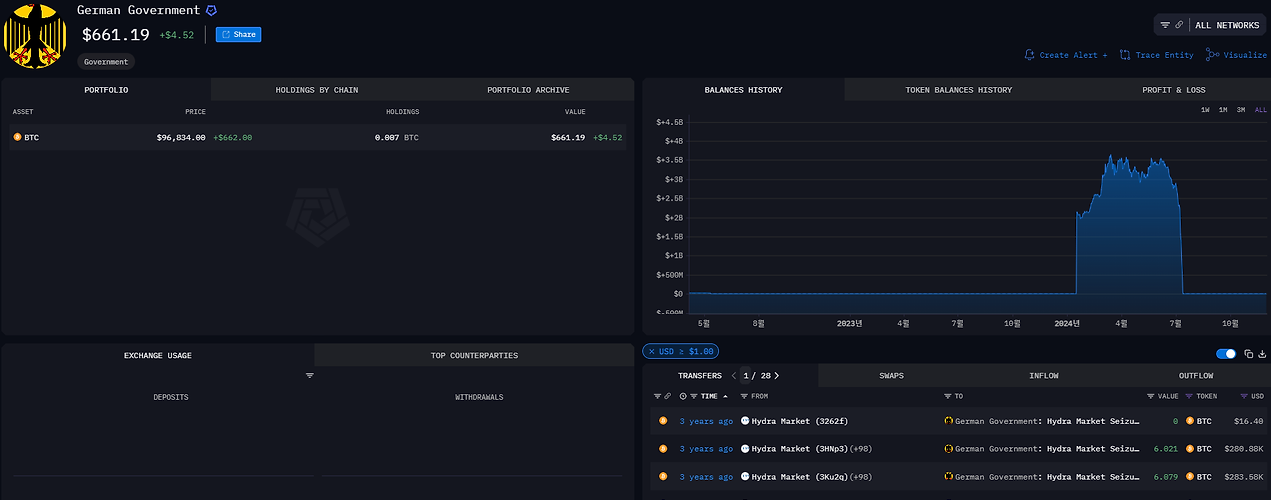This screenshot has width=1271, height=500.
Task: Click the verified badge beside German Government
Action: (211, 10)
